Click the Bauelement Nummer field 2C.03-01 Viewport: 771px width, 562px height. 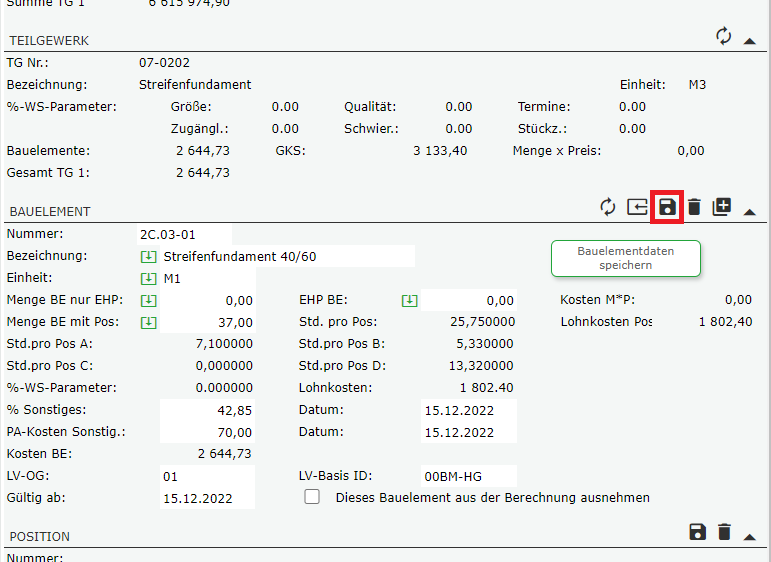coord(196,234)
